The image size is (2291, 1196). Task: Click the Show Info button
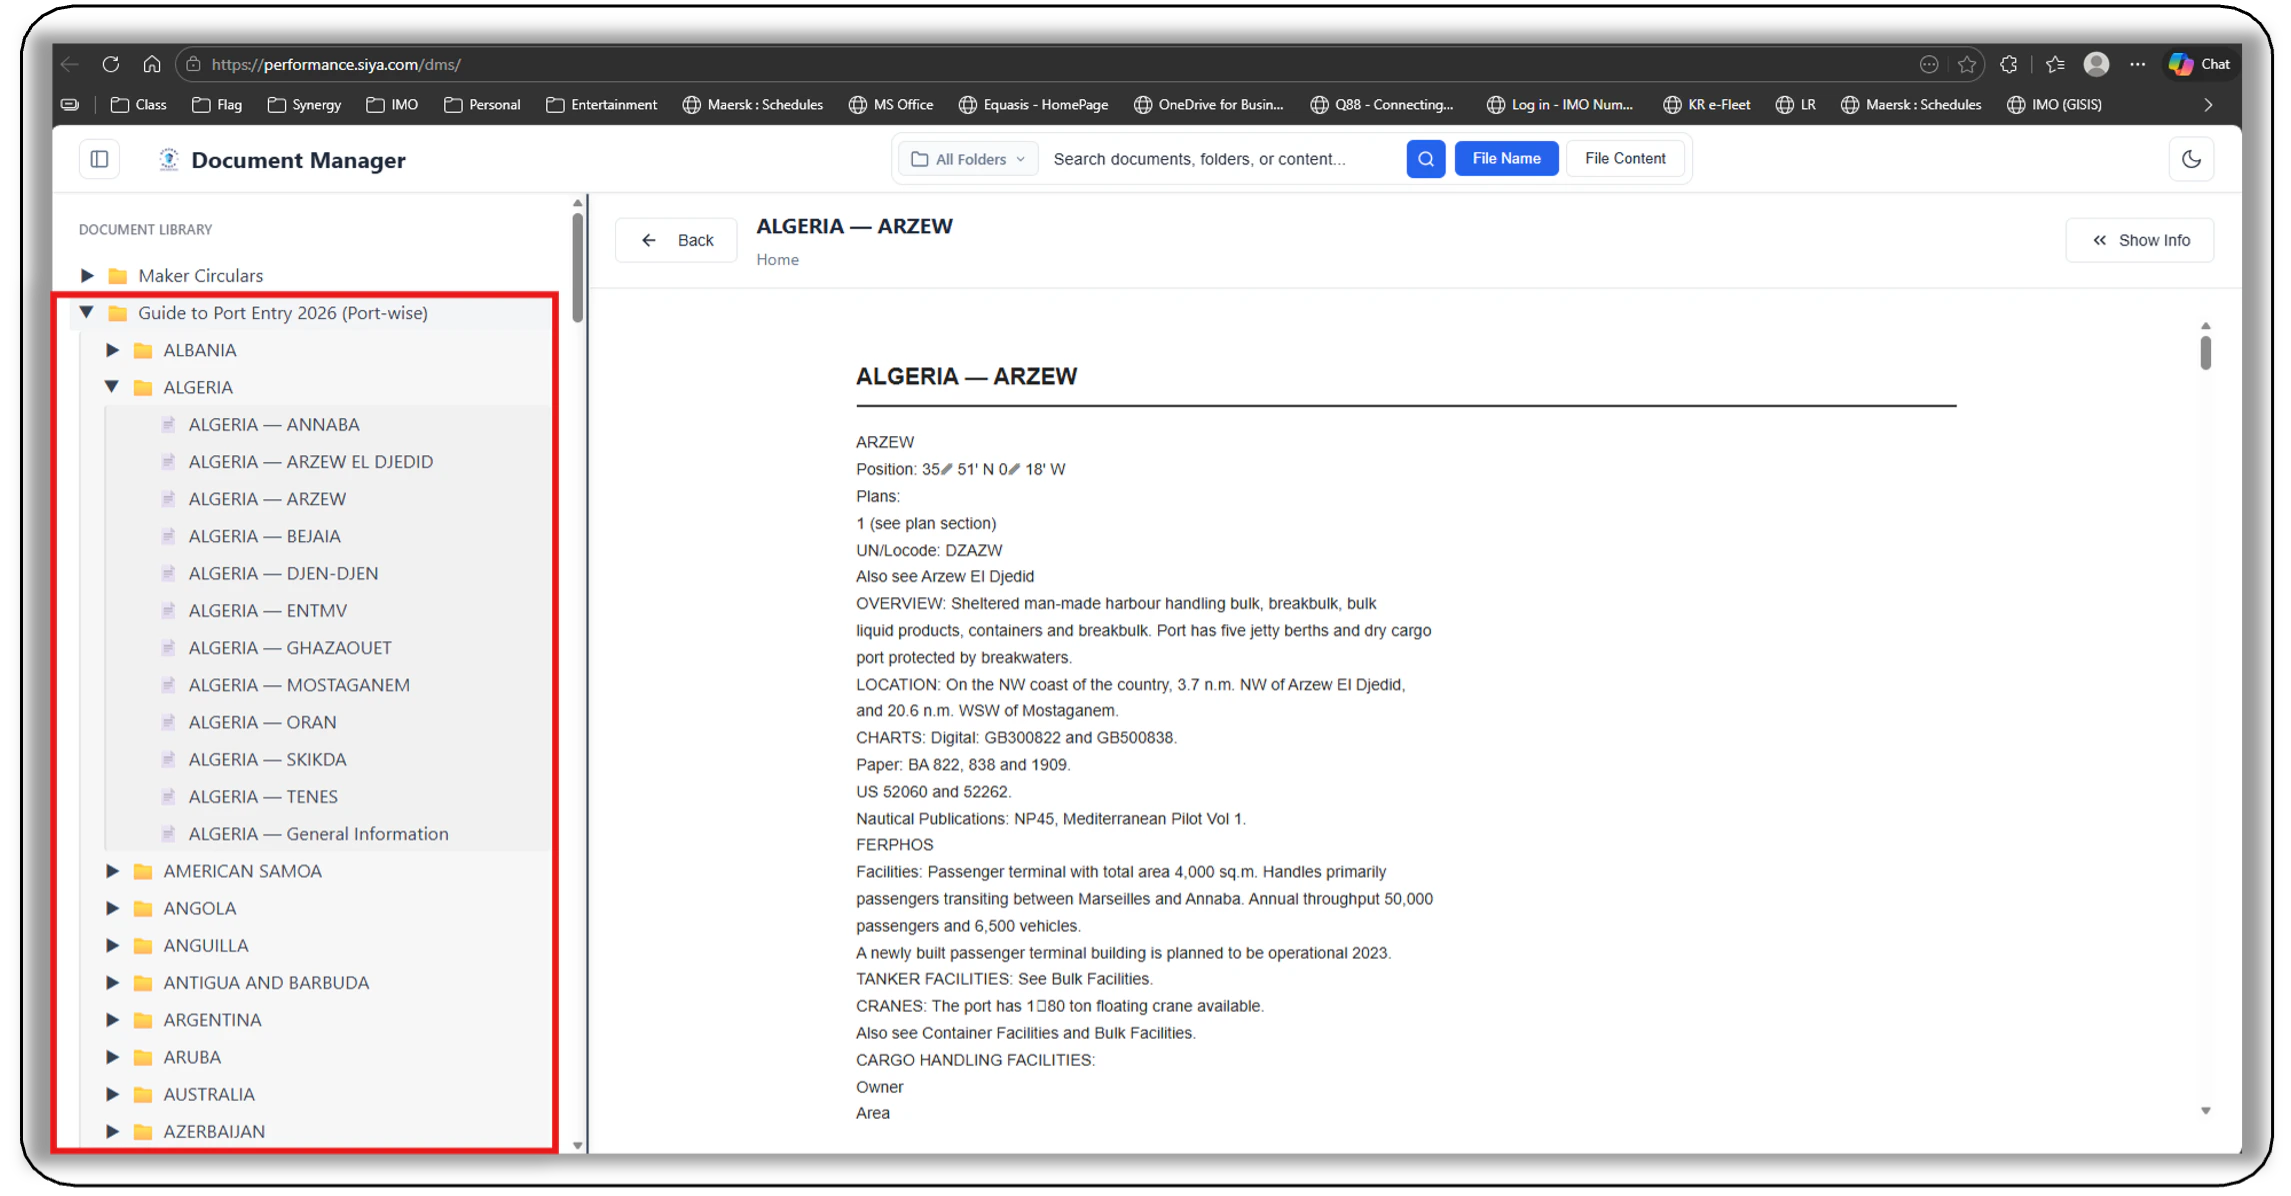2140,240
